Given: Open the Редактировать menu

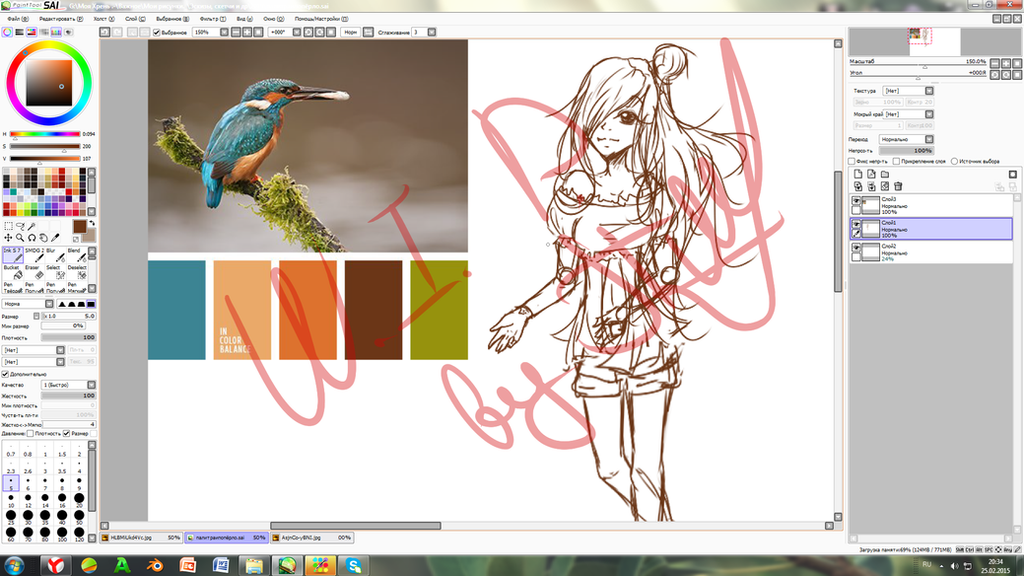Looking at the screenshot, I should (x=61, y=19).
